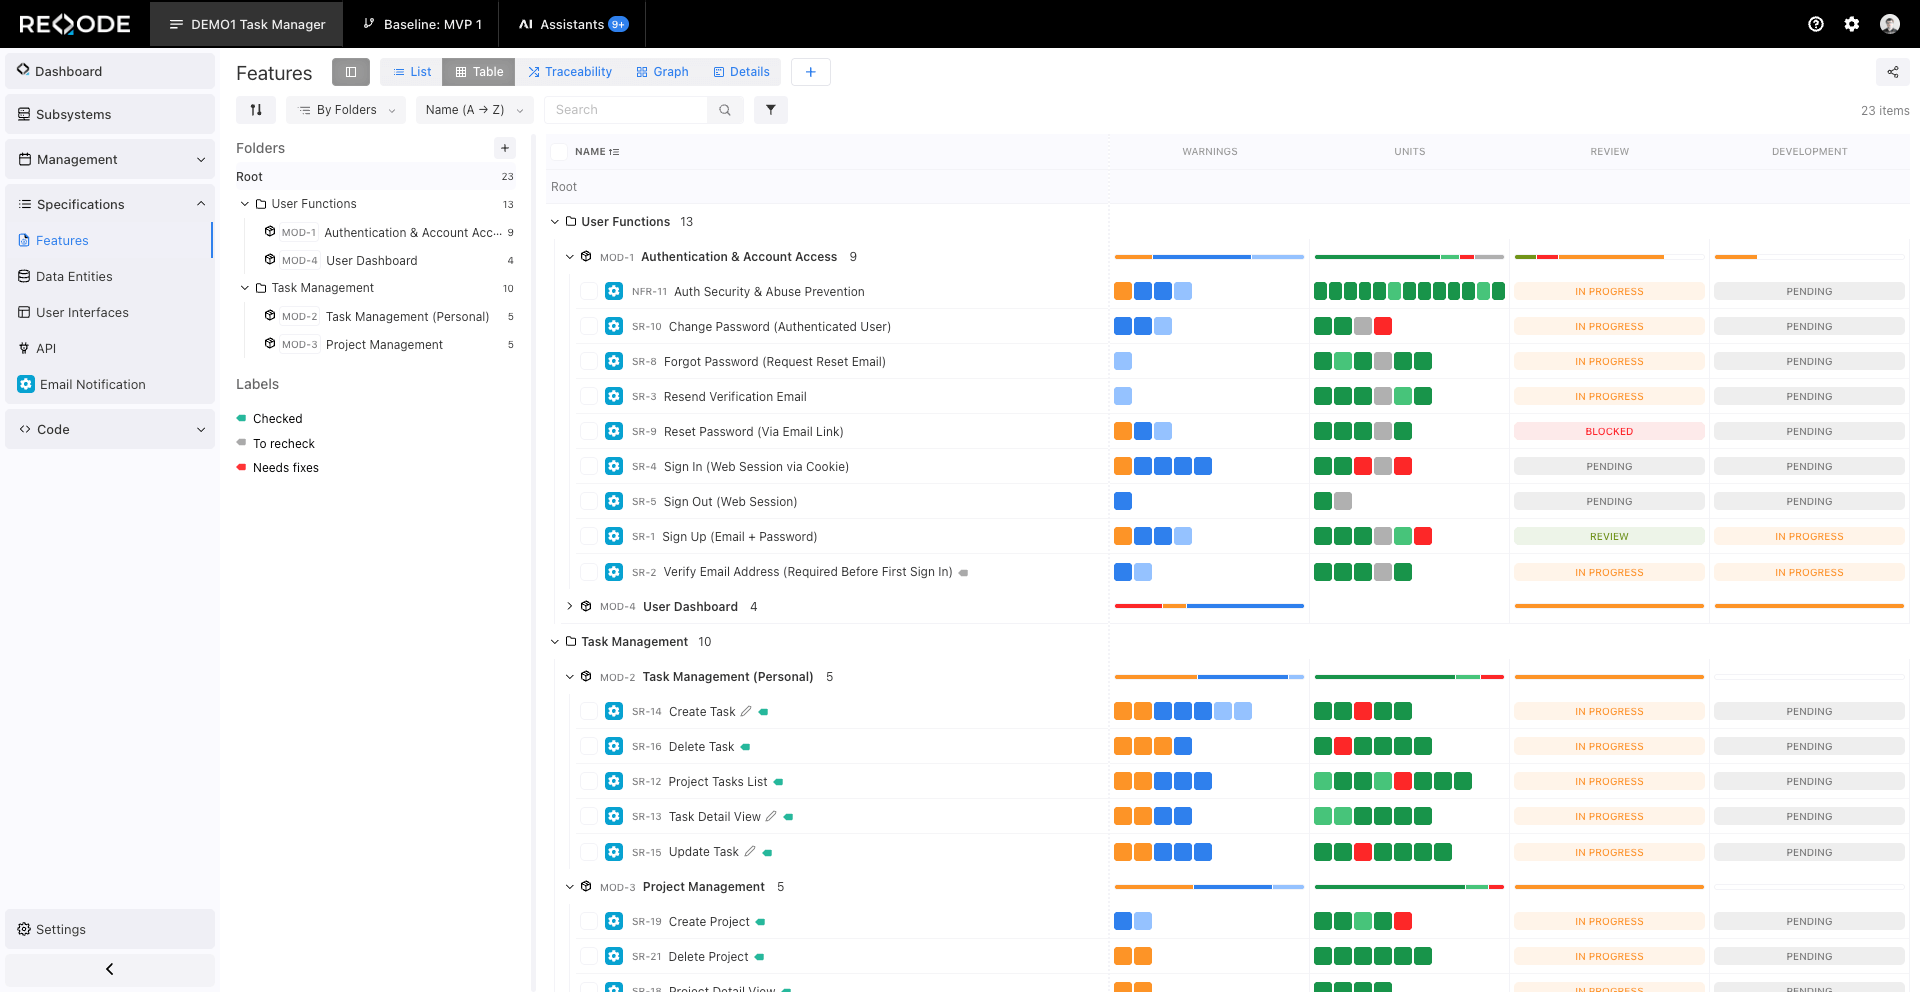This screenshot has width=1920, height=992.
Task: Click the search magnifier icon
Action: (x=725, y=110)
